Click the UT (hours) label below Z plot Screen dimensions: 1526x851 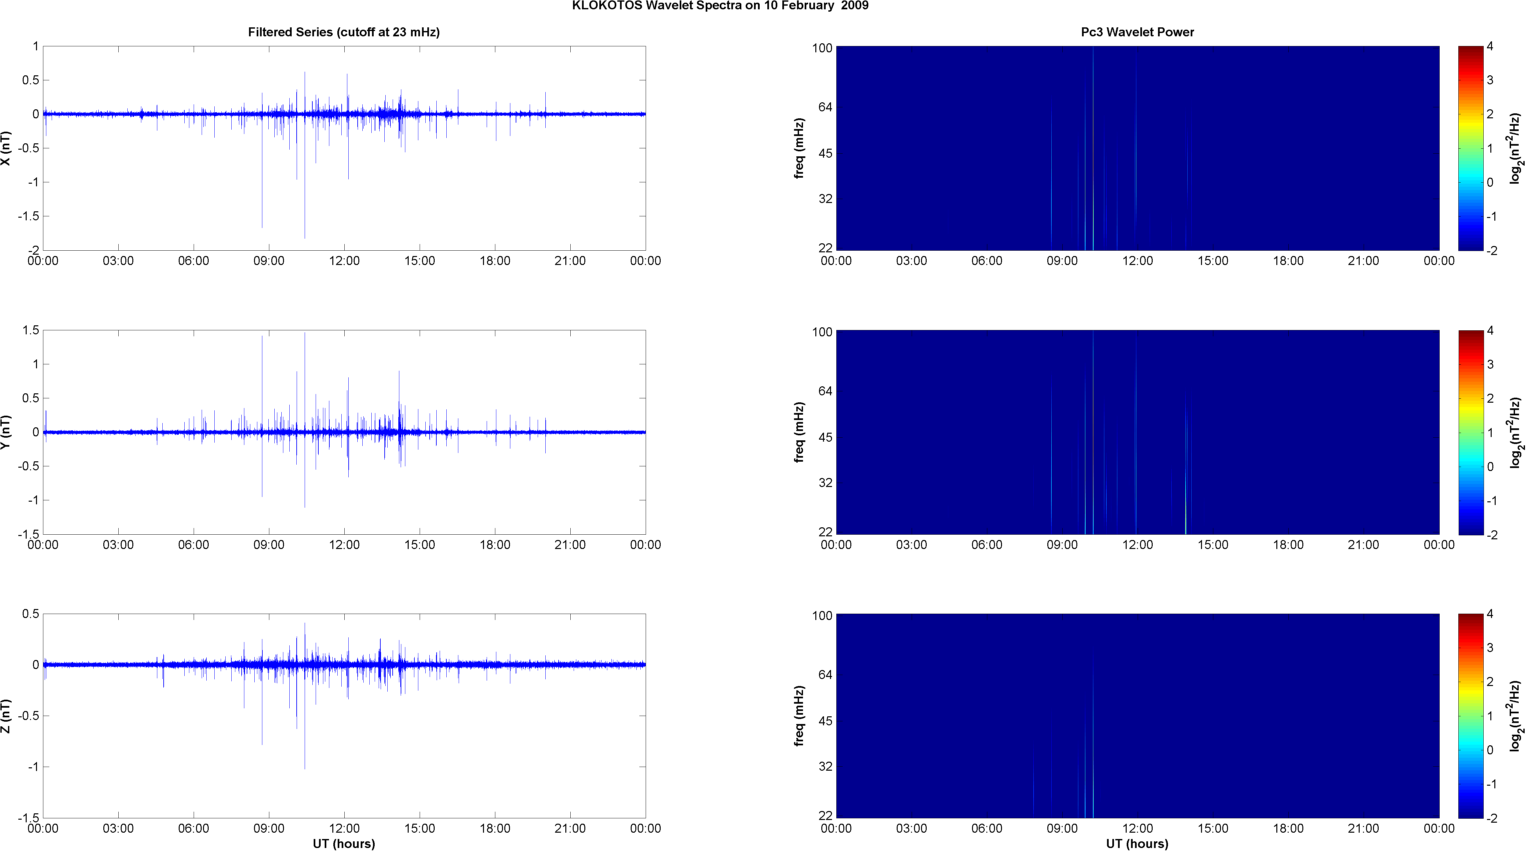[343, 843]
